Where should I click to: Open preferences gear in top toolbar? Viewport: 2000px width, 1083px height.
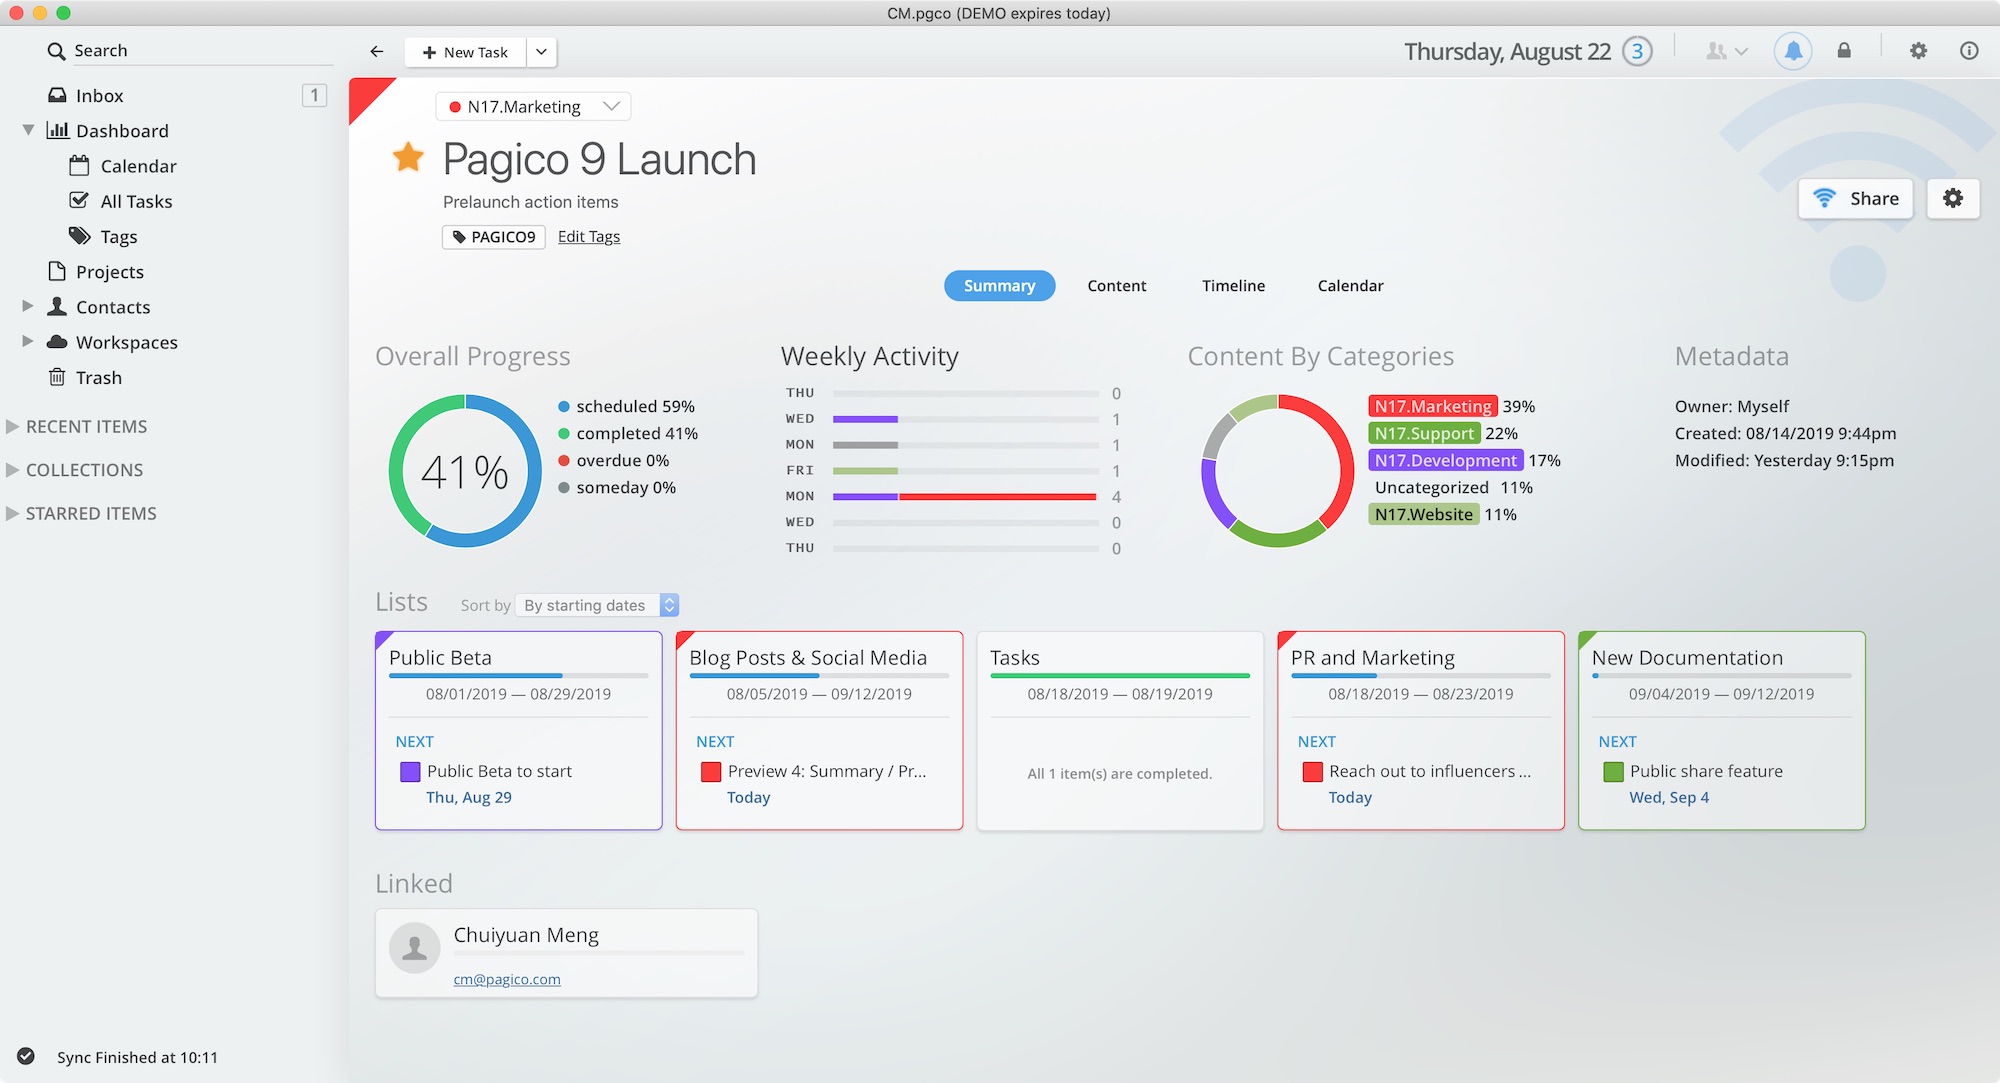tap(1918, 51)
